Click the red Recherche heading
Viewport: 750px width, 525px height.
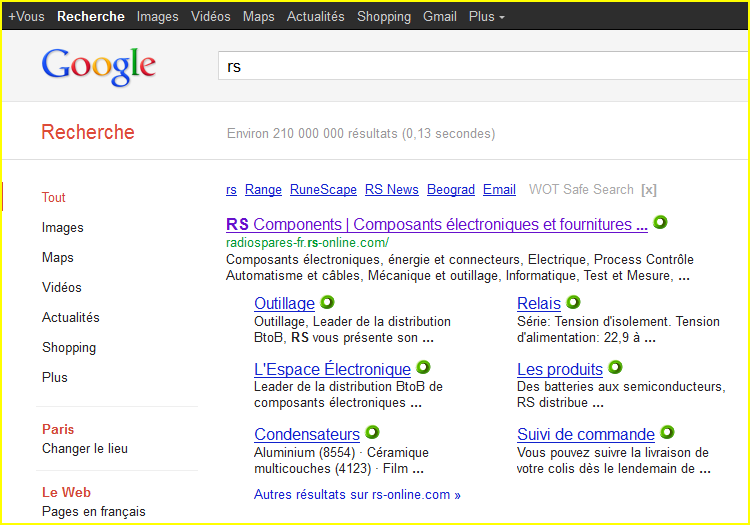click(88, 132)
